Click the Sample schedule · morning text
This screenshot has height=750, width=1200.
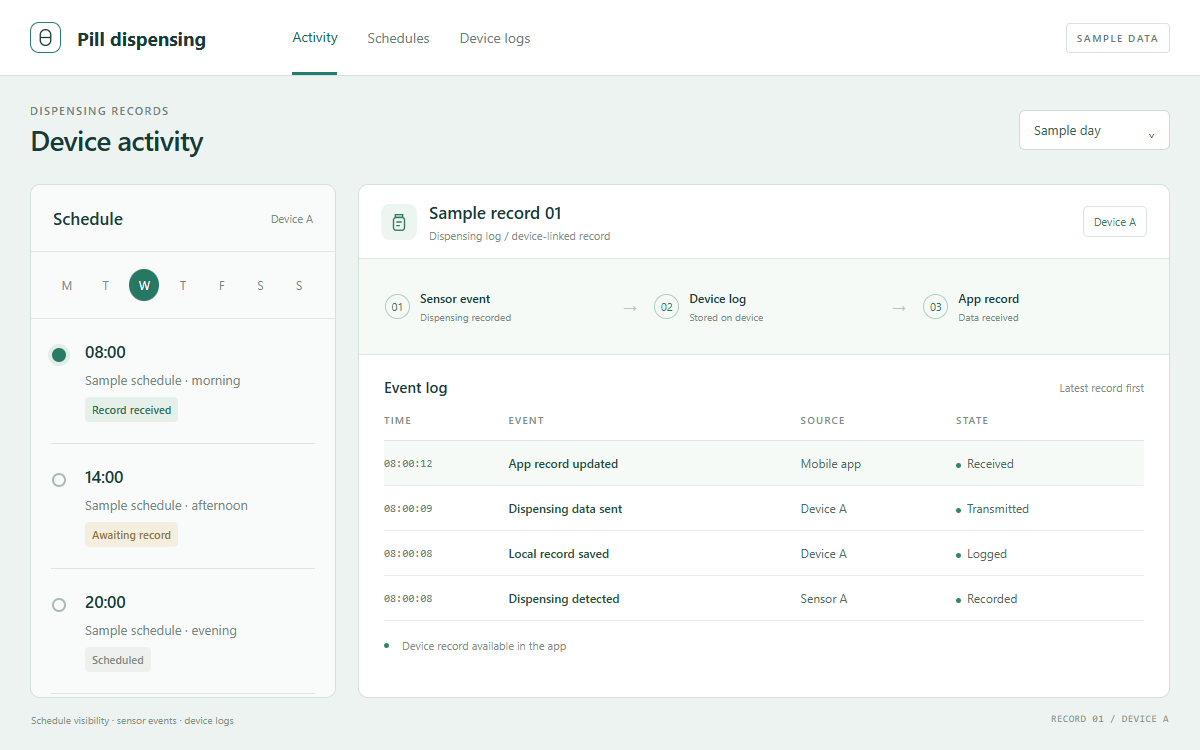coord(162,381)
